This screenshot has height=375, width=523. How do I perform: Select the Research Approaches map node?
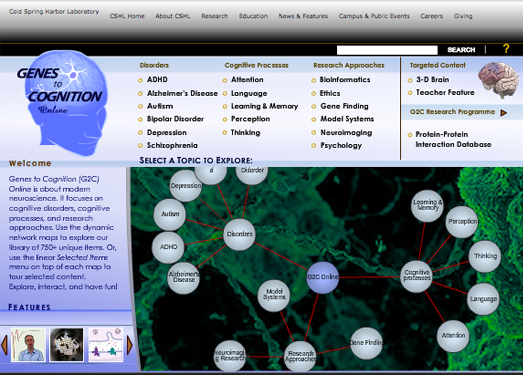pyautogui.click(x=300, y=356)
